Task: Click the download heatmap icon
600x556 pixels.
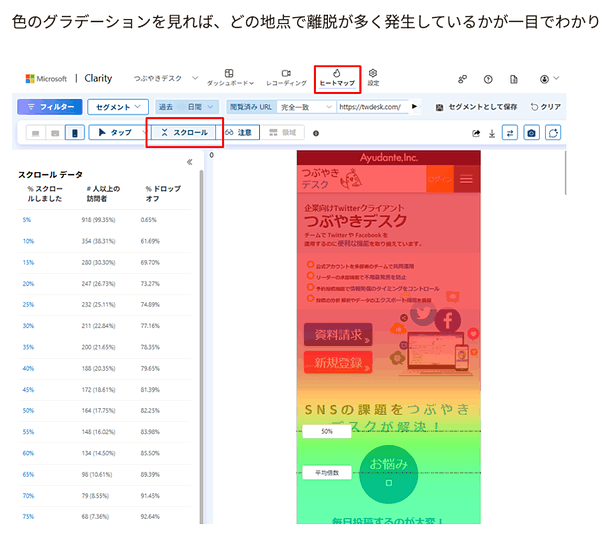Action: coord(492,134)
